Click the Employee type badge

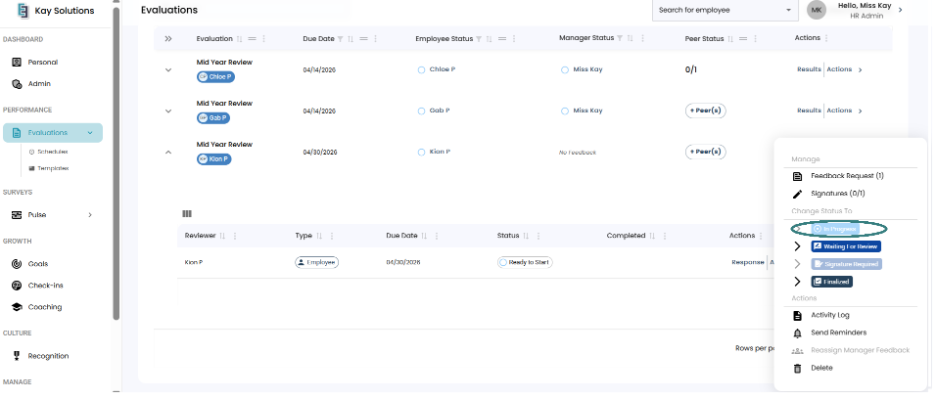(316, 262)
